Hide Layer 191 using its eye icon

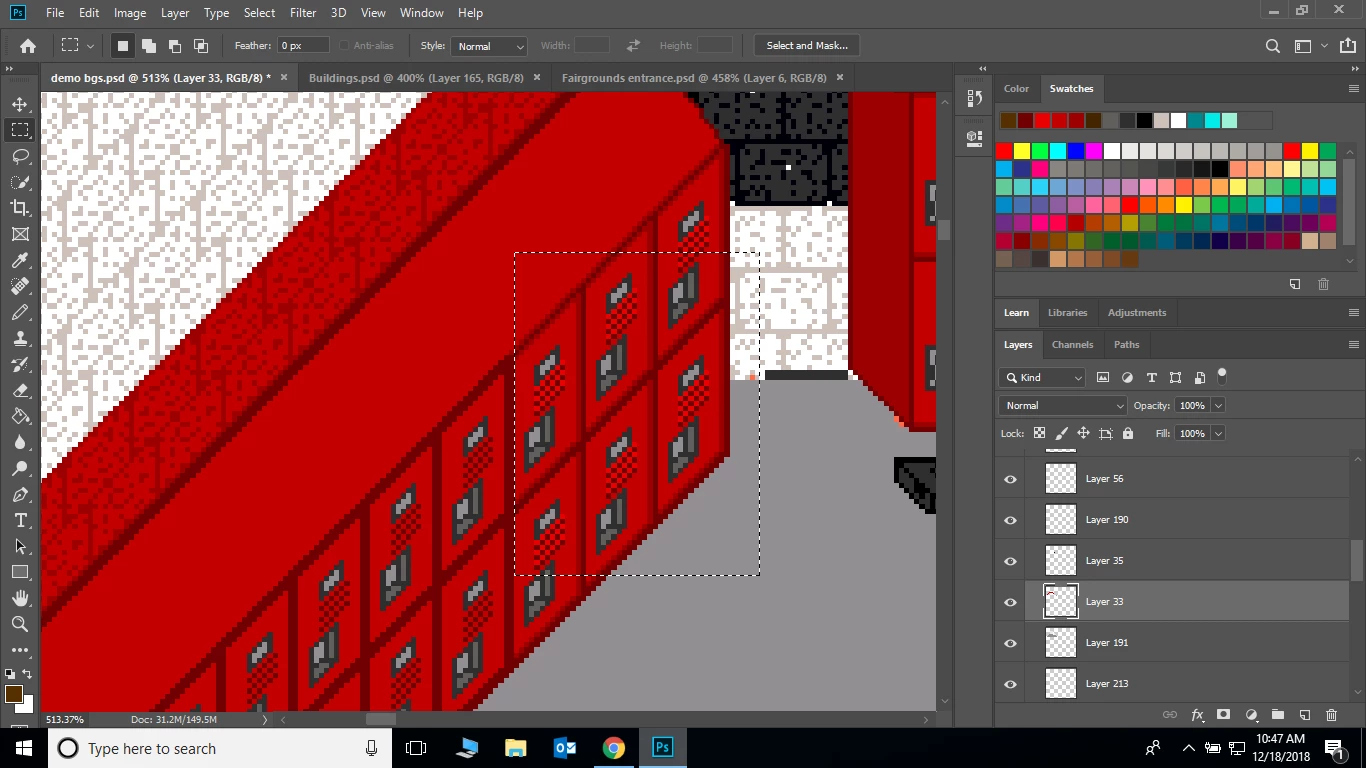(1010, 643)
